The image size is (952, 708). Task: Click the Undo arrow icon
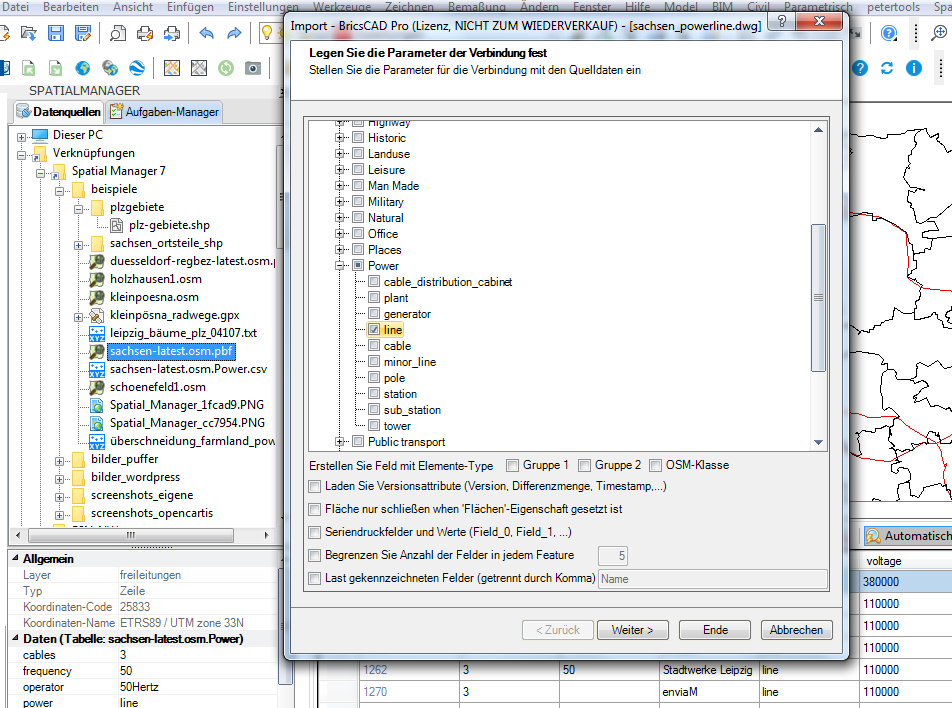(206, 33)
